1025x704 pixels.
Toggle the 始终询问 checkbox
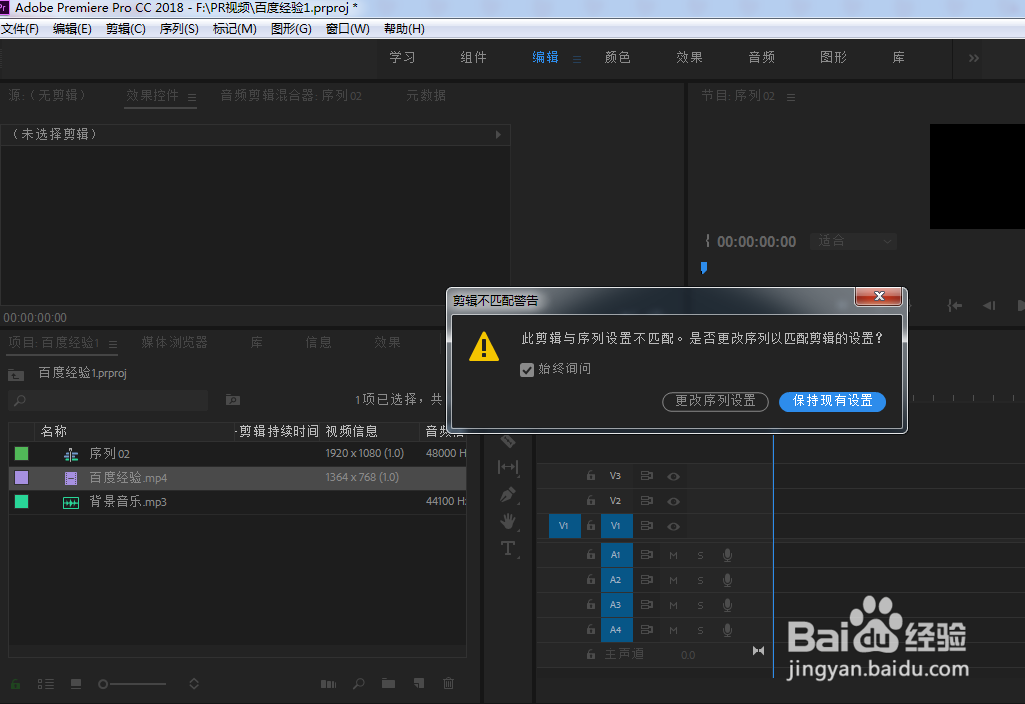coord(527,370)
